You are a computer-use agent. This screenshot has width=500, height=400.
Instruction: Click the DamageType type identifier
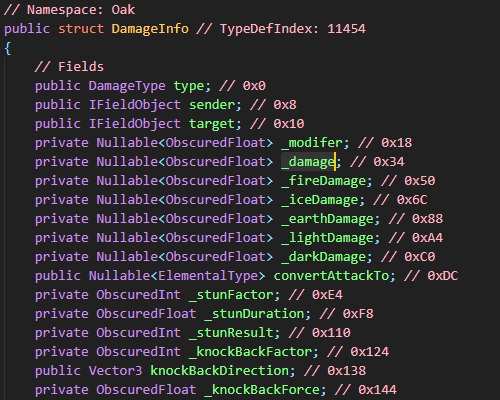tap(127, 86)
